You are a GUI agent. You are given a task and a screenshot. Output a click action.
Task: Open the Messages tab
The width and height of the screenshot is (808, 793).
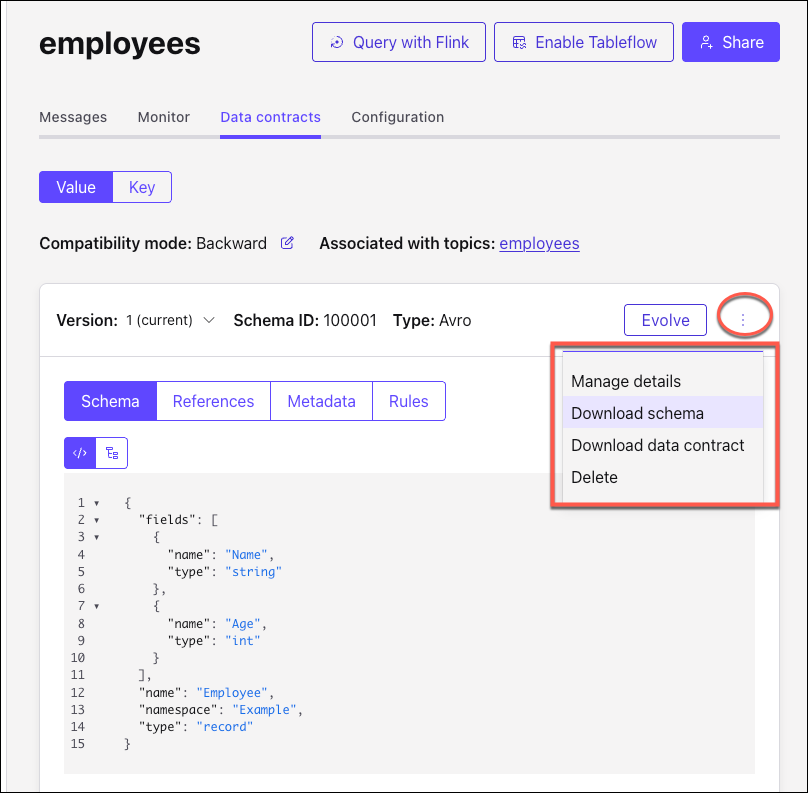click(73, 117)
